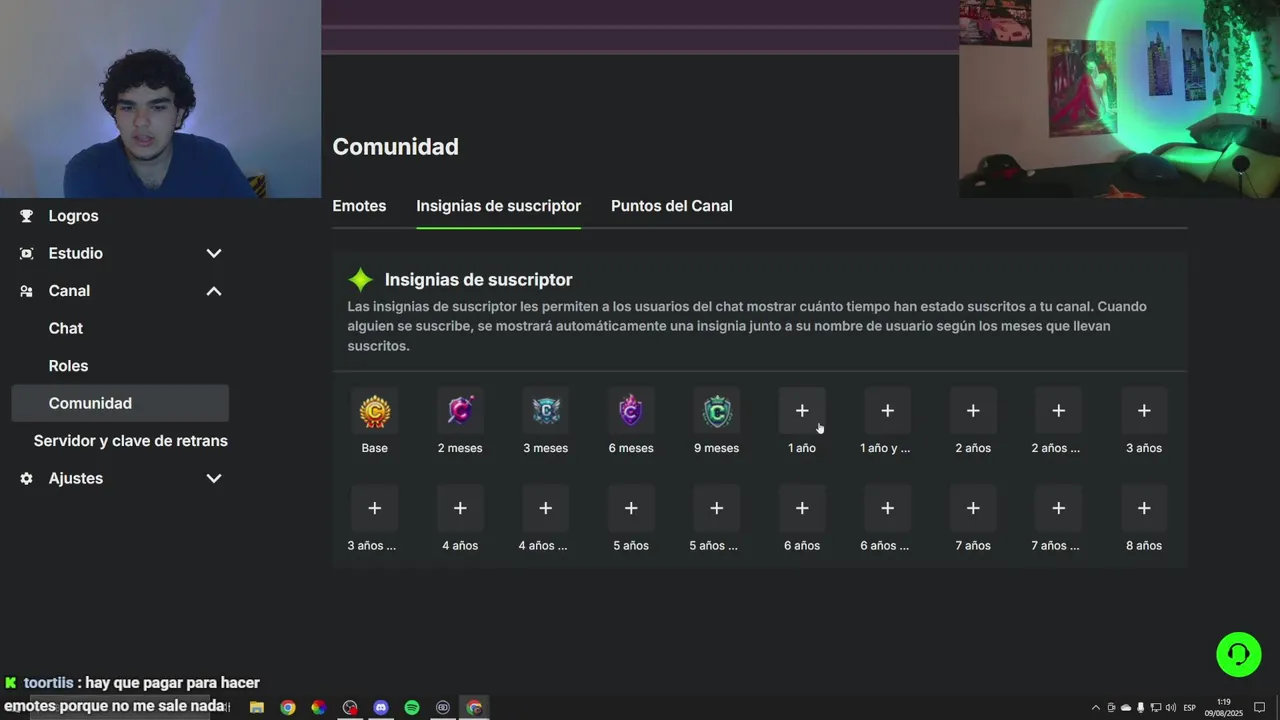Click the 'Comunidad' page heading
The image size is (1280, 720).
pos(395,147)
